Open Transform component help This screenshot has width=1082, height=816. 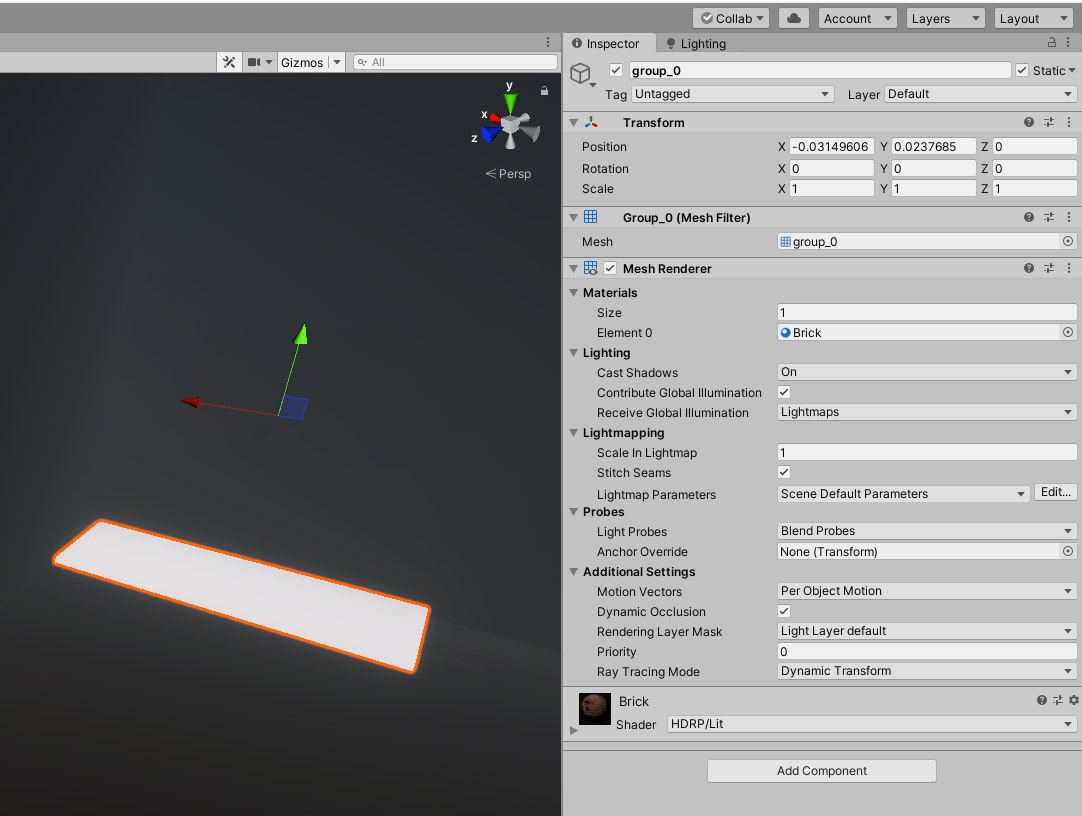pos(1029,122)
